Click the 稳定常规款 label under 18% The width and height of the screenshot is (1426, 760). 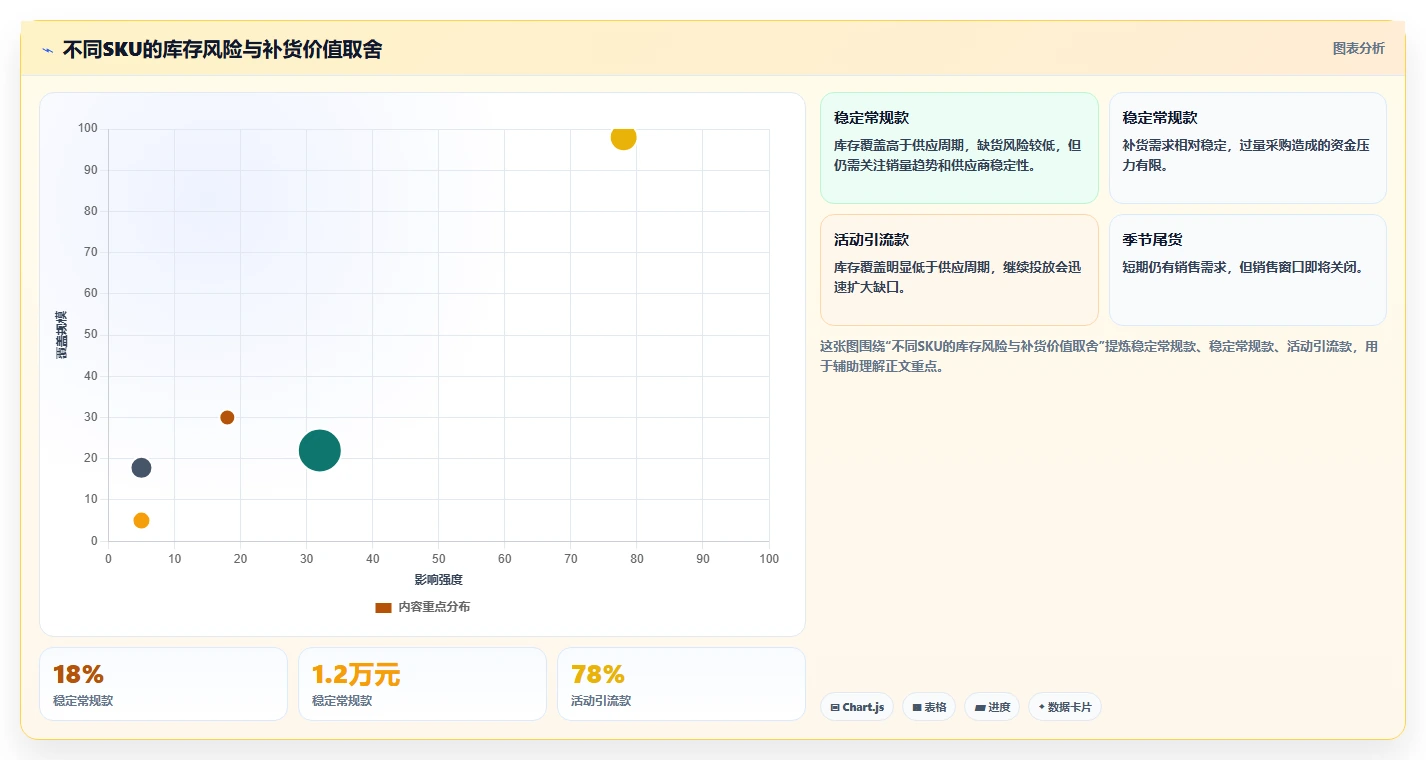click(x=83, y=701)
